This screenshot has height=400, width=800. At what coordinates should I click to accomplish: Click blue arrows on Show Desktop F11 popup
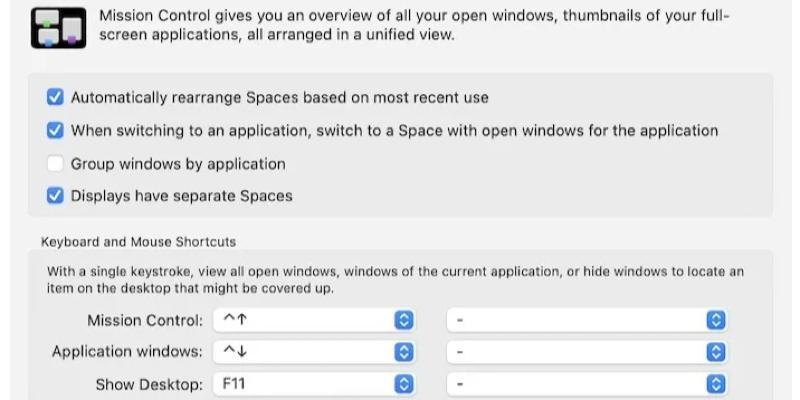pos(404,384)
